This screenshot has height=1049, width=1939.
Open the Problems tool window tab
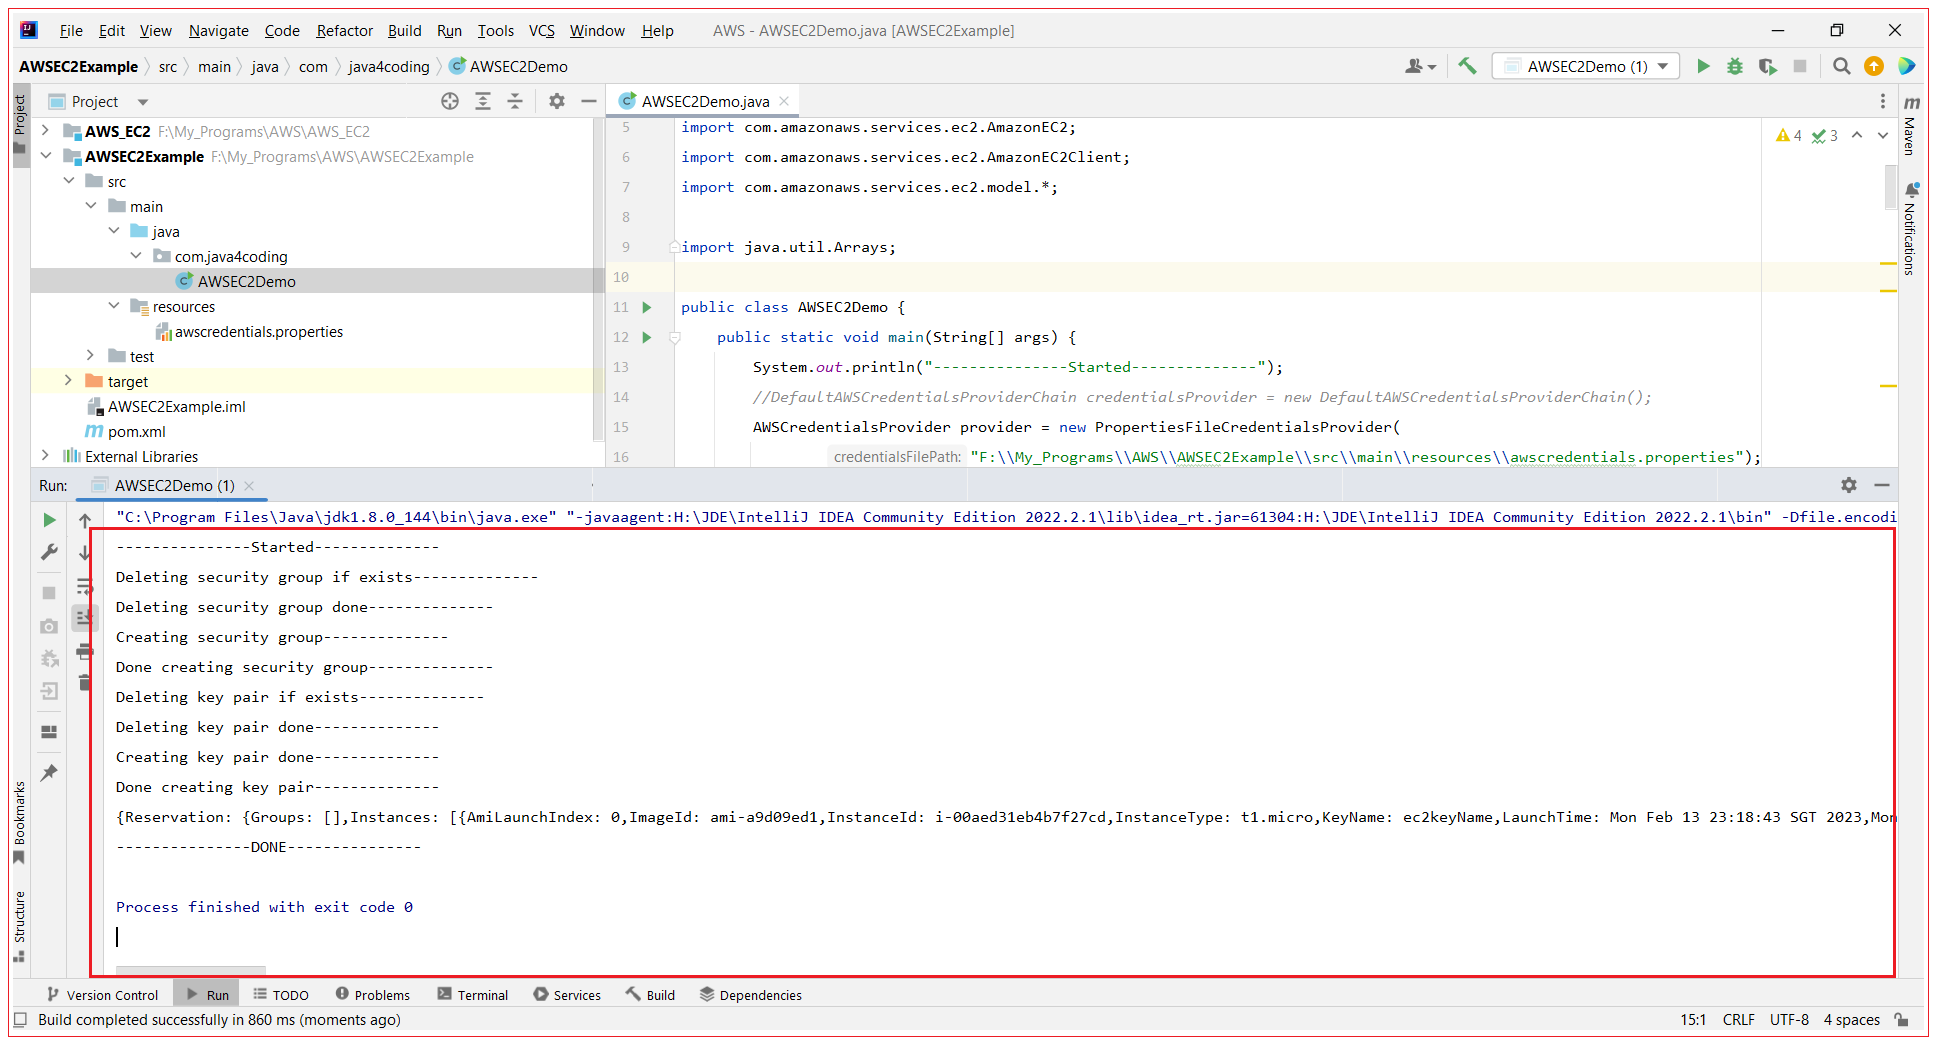point(373,995)
